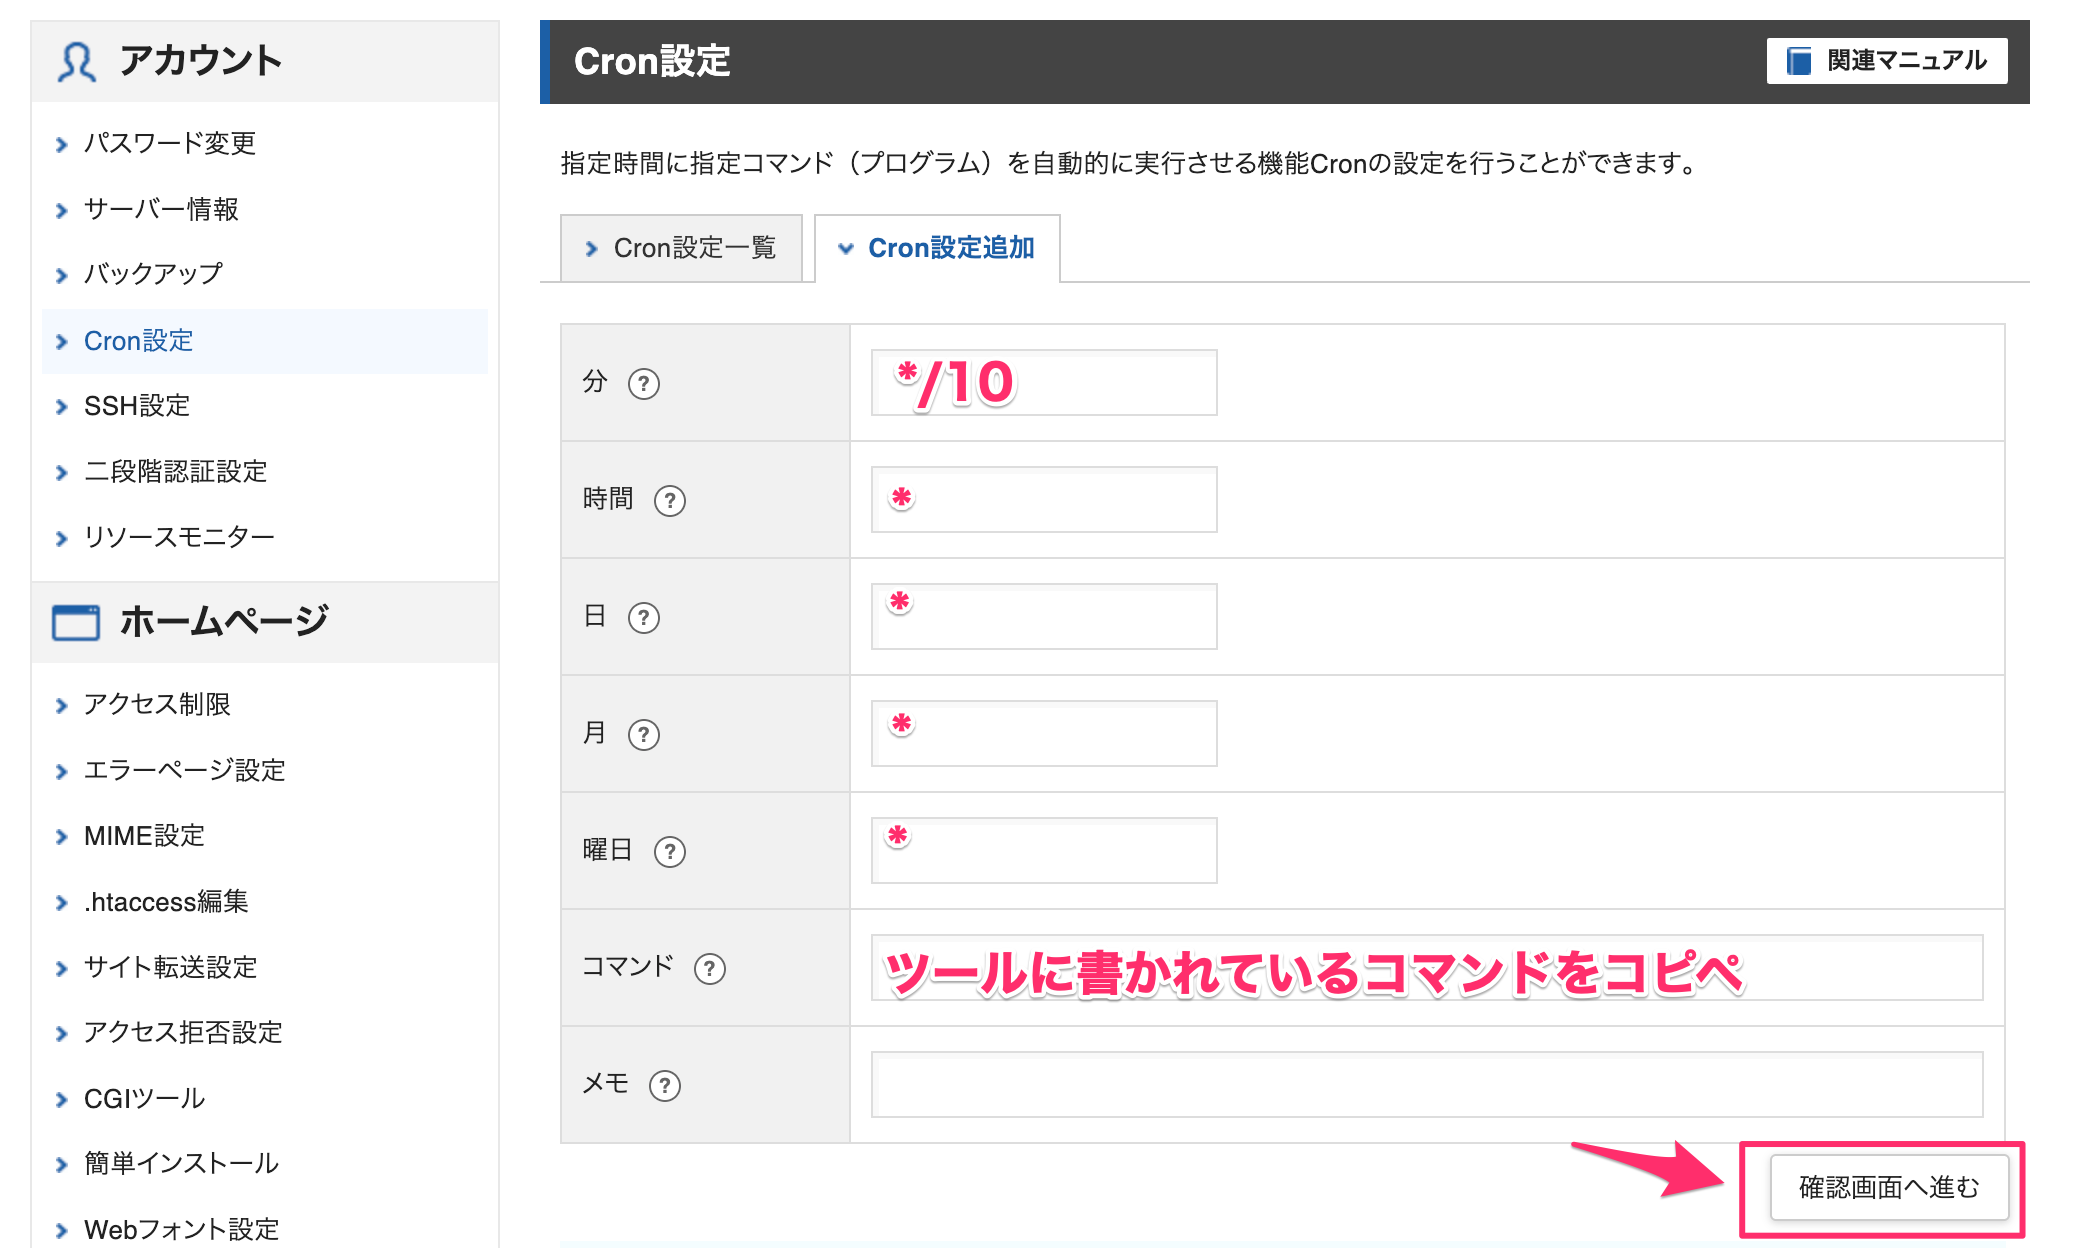2090x1248 pixels.
Task: Select the Cron設定追加 tab
Action: point(938,248)
